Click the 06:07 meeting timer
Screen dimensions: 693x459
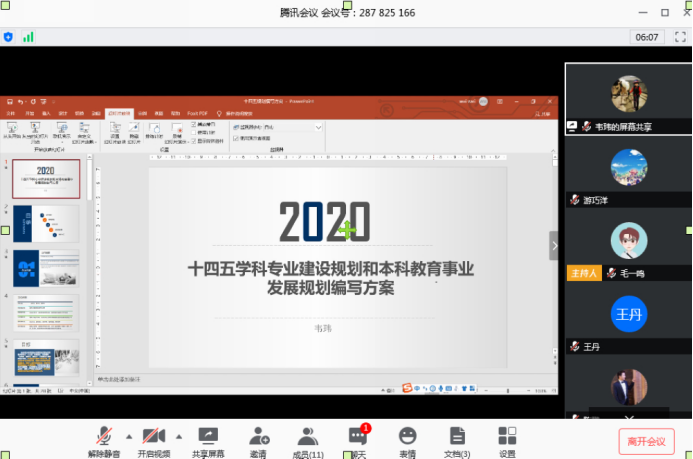click(x=647, y=37)
